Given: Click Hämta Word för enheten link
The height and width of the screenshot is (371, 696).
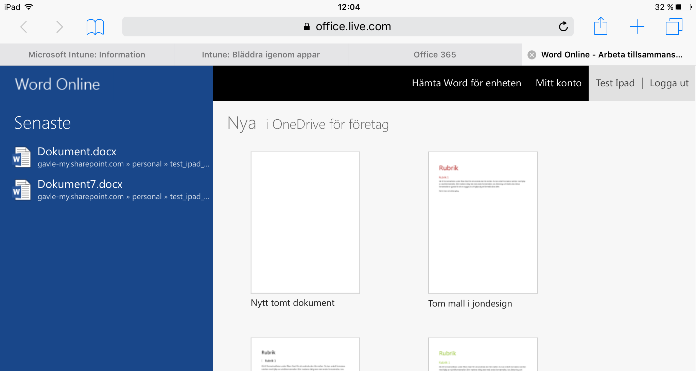Looking at the screenshot, I should pyautogui.click(x=467, y=83).
